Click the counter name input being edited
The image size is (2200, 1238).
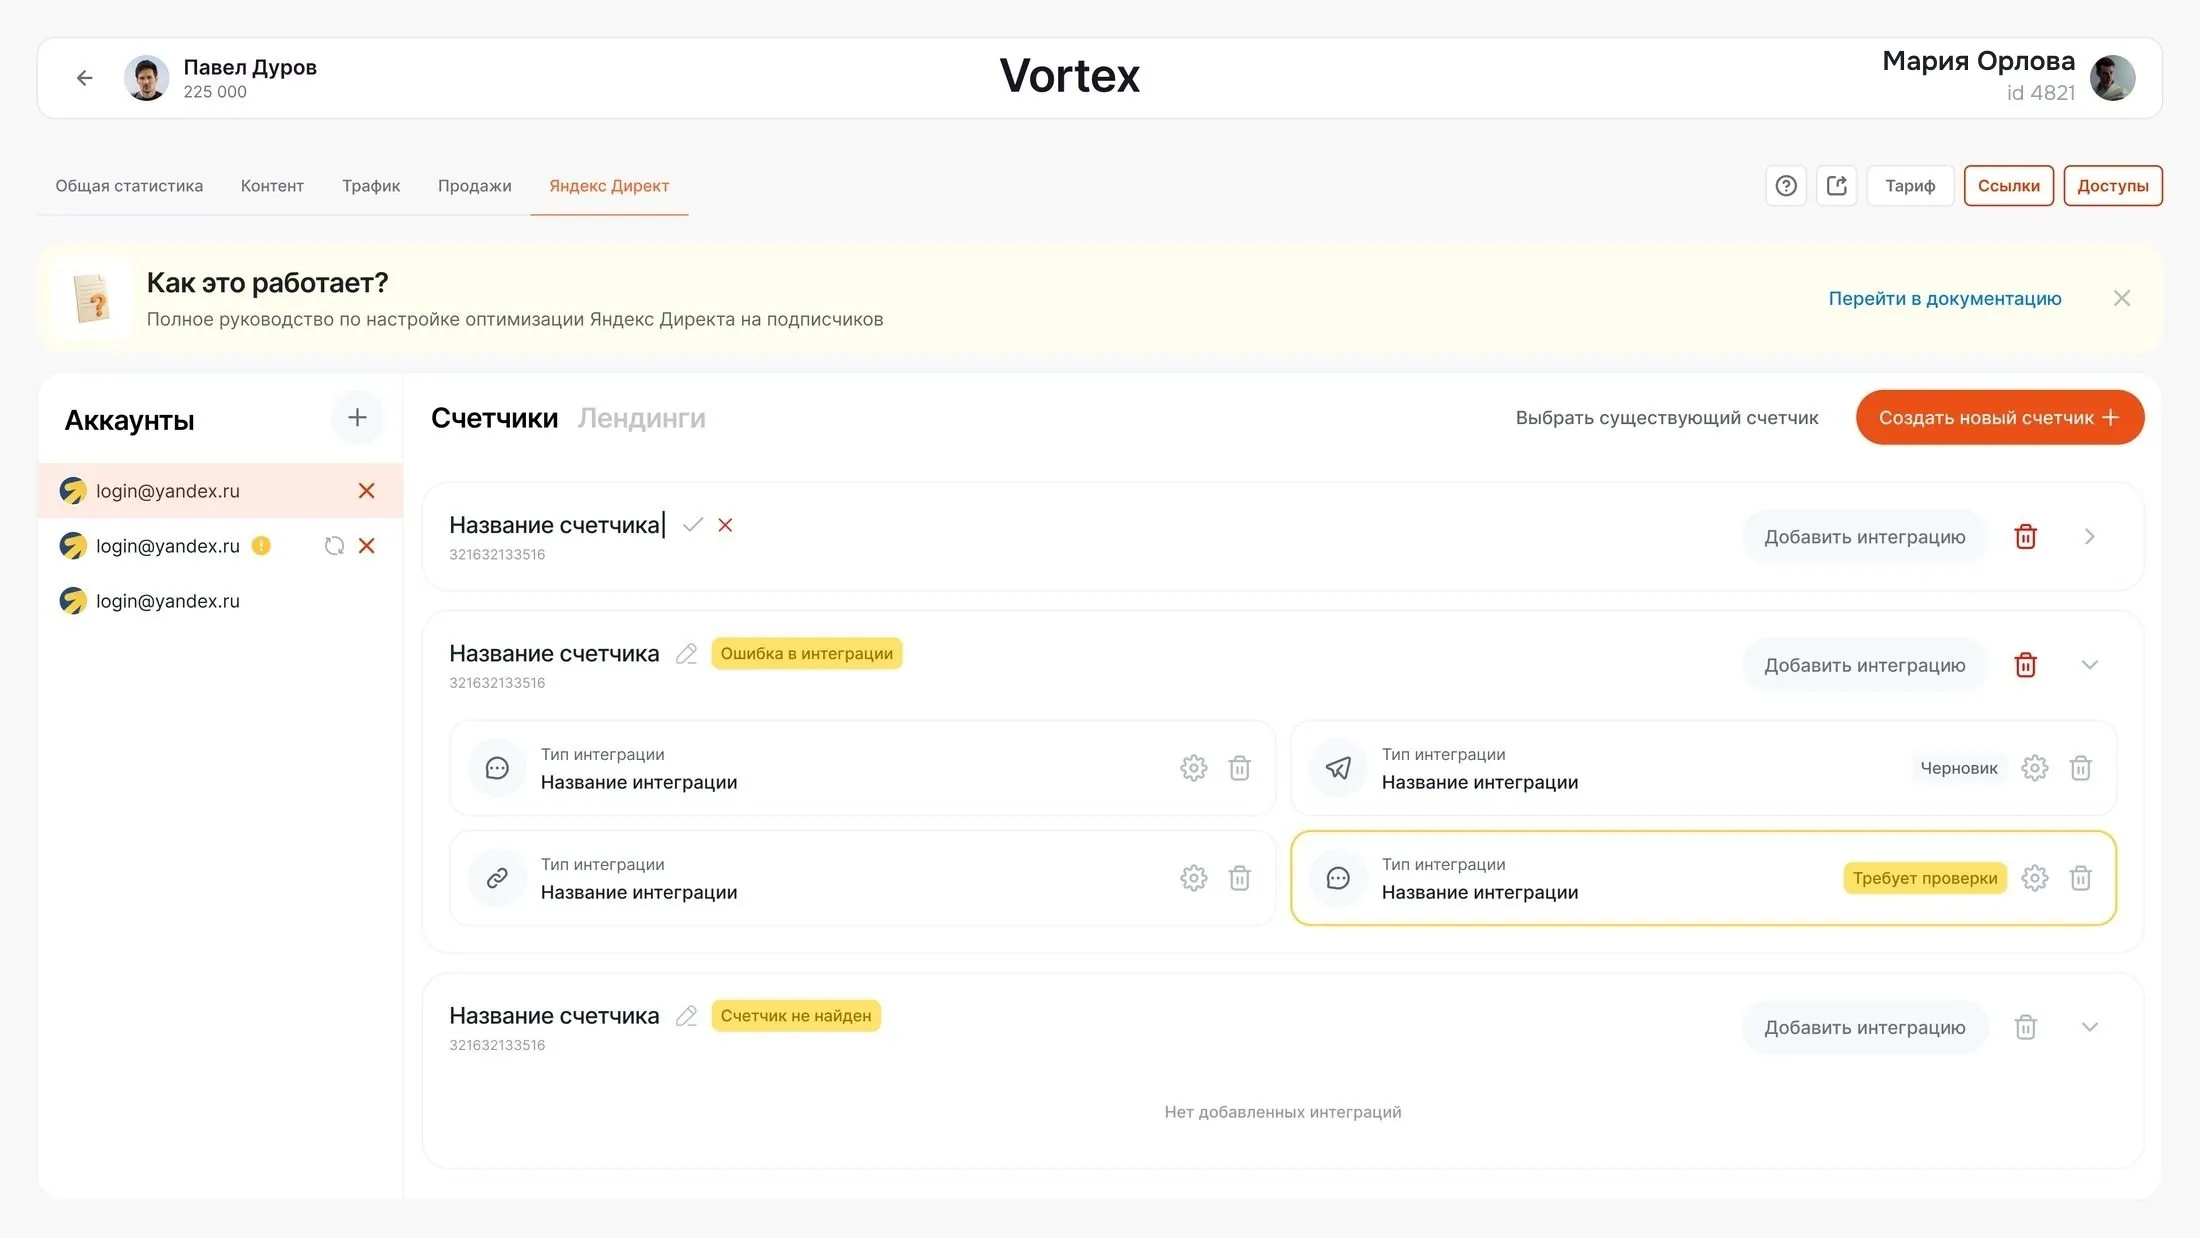[x=556, y=525]
